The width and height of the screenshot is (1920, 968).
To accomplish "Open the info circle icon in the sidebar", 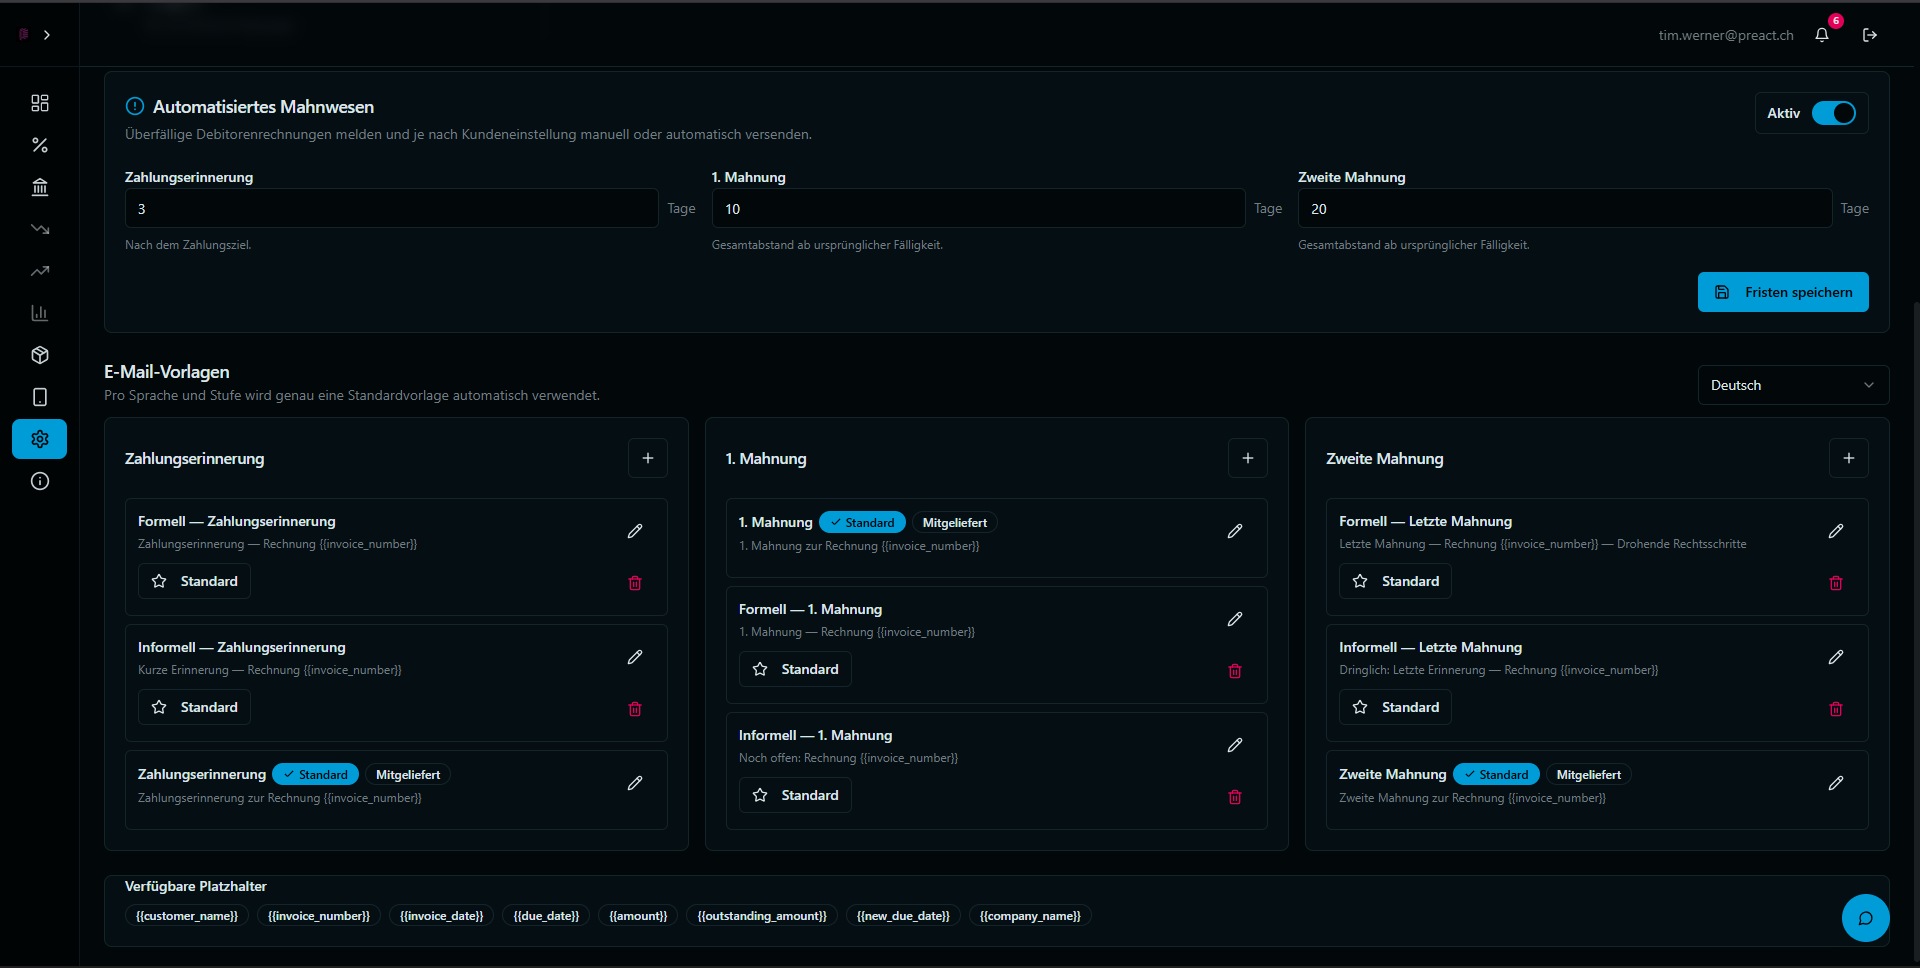I will [x=40, y=481].
